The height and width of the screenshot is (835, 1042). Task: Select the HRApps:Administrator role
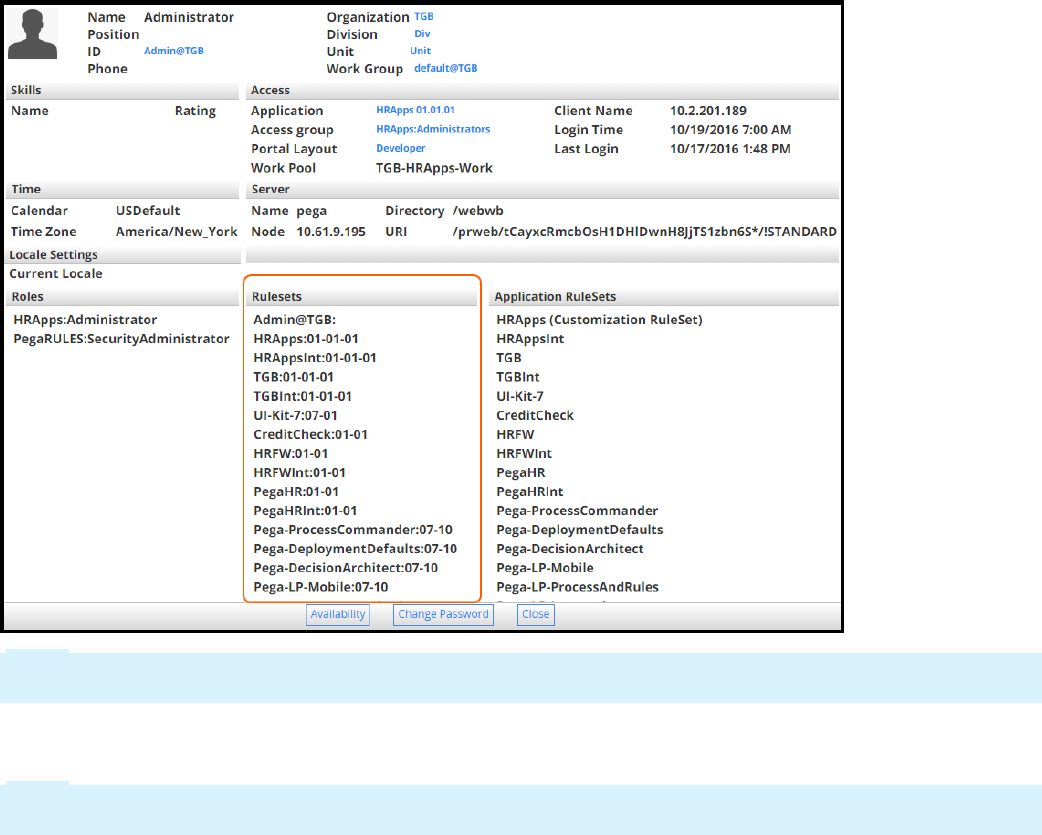click(x=85, y=320)
